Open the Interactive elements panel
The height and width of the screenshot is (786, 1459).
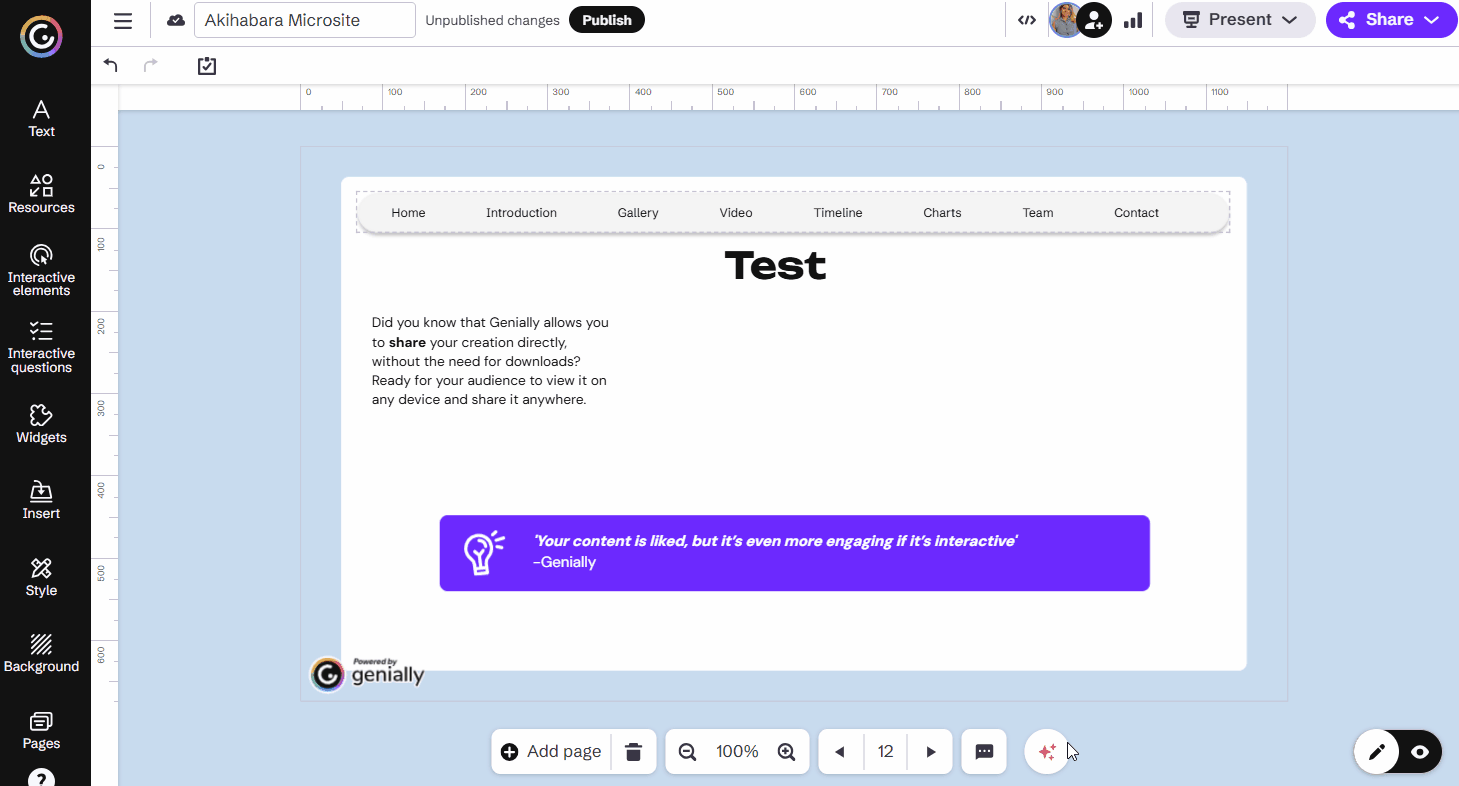click(41, 270)
